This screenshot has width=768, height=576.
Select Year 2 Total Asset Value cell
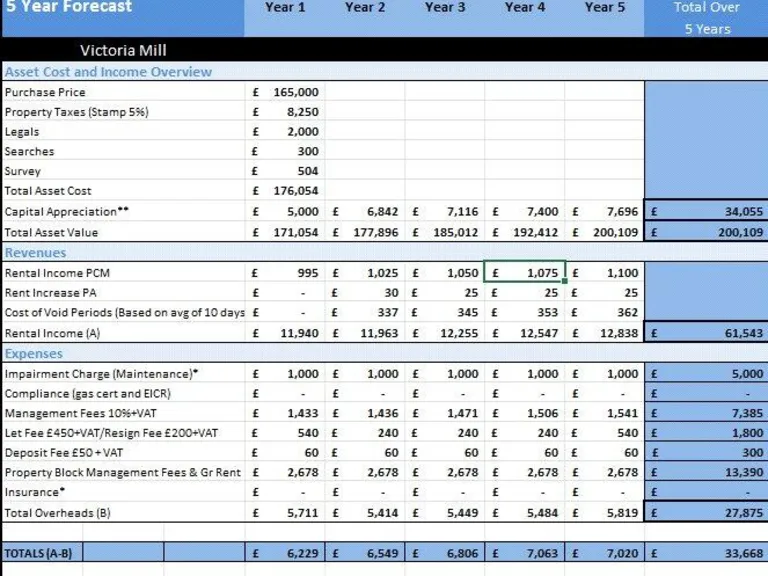pos(365,232)
